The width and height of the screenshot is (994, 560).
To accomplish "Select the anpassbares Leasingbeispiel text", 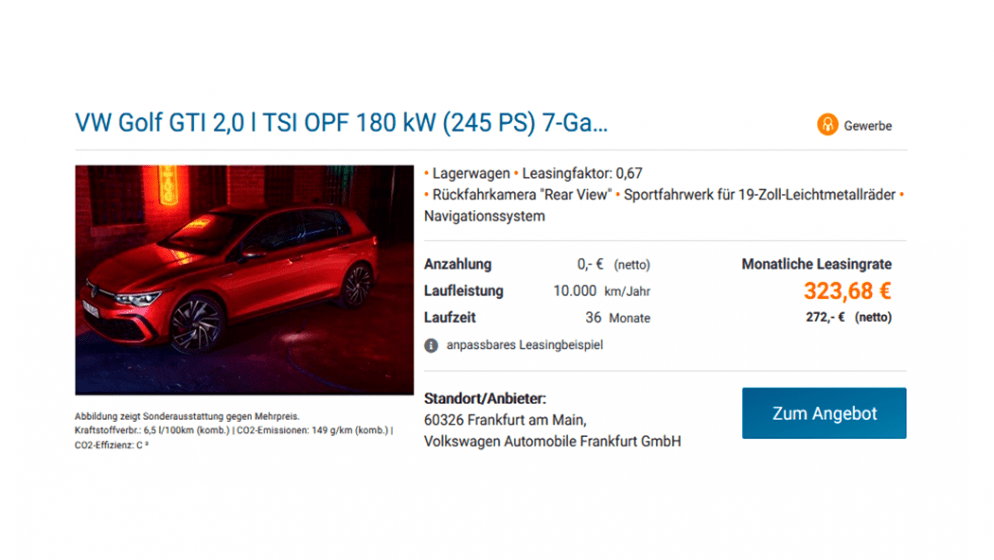I will click(x=525, y=345).
